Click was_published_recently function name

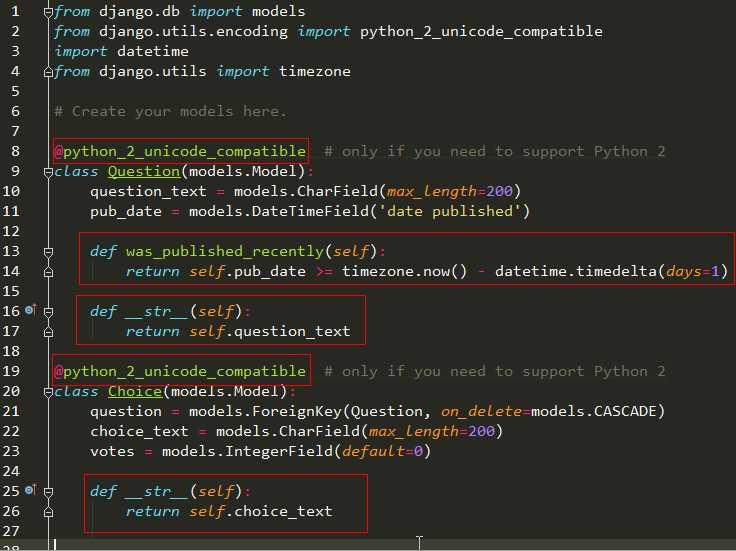tap(225, 252)
